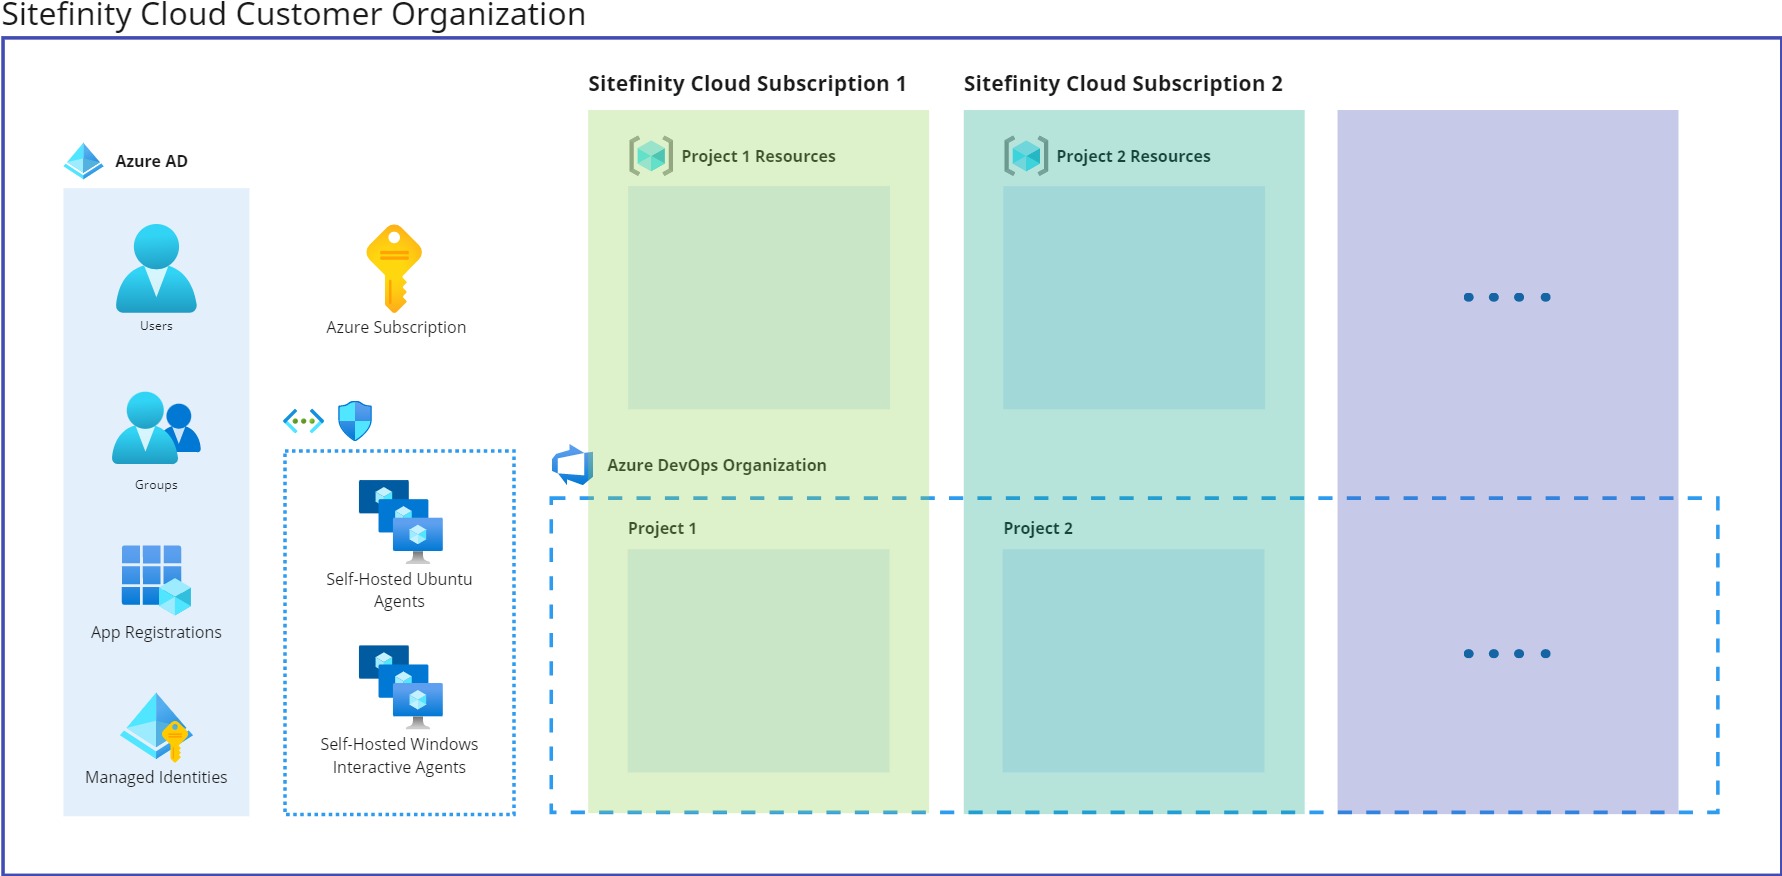Click the virtual network arrows icon
The width and height of the screenshot is (1782, 876).
303,421
